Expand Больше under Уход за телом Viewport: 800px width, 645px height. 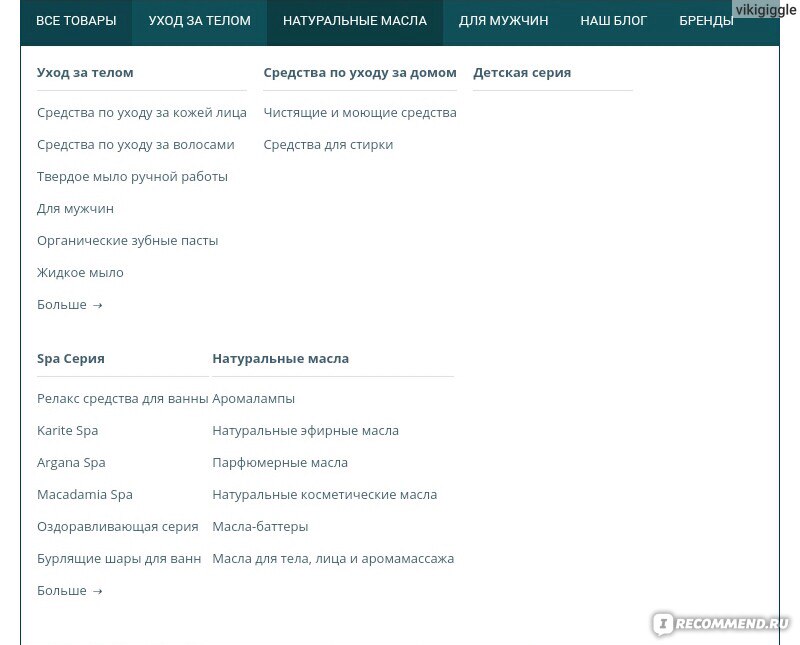70,305
